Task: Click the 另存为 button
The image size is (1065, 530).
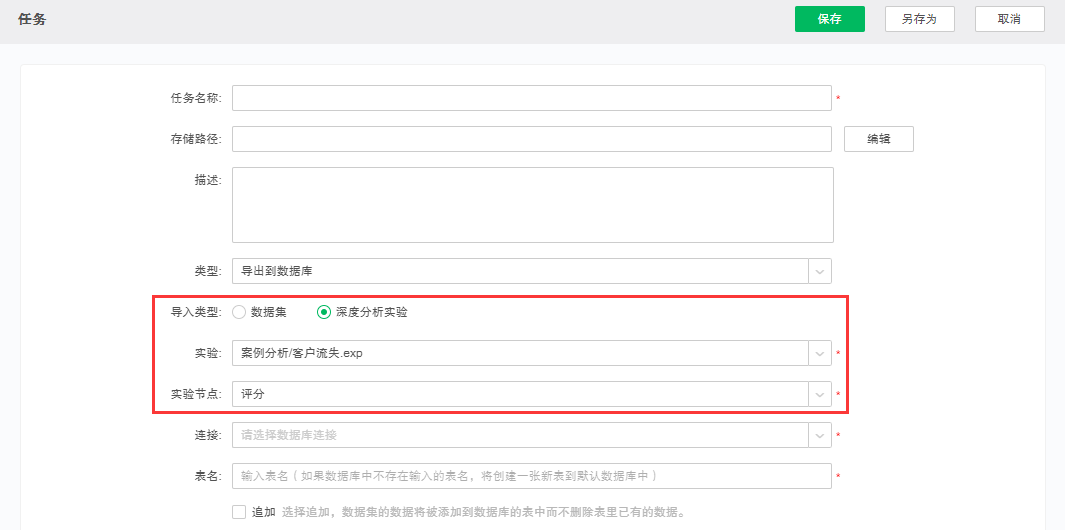Action: click(x=919, y=19)
